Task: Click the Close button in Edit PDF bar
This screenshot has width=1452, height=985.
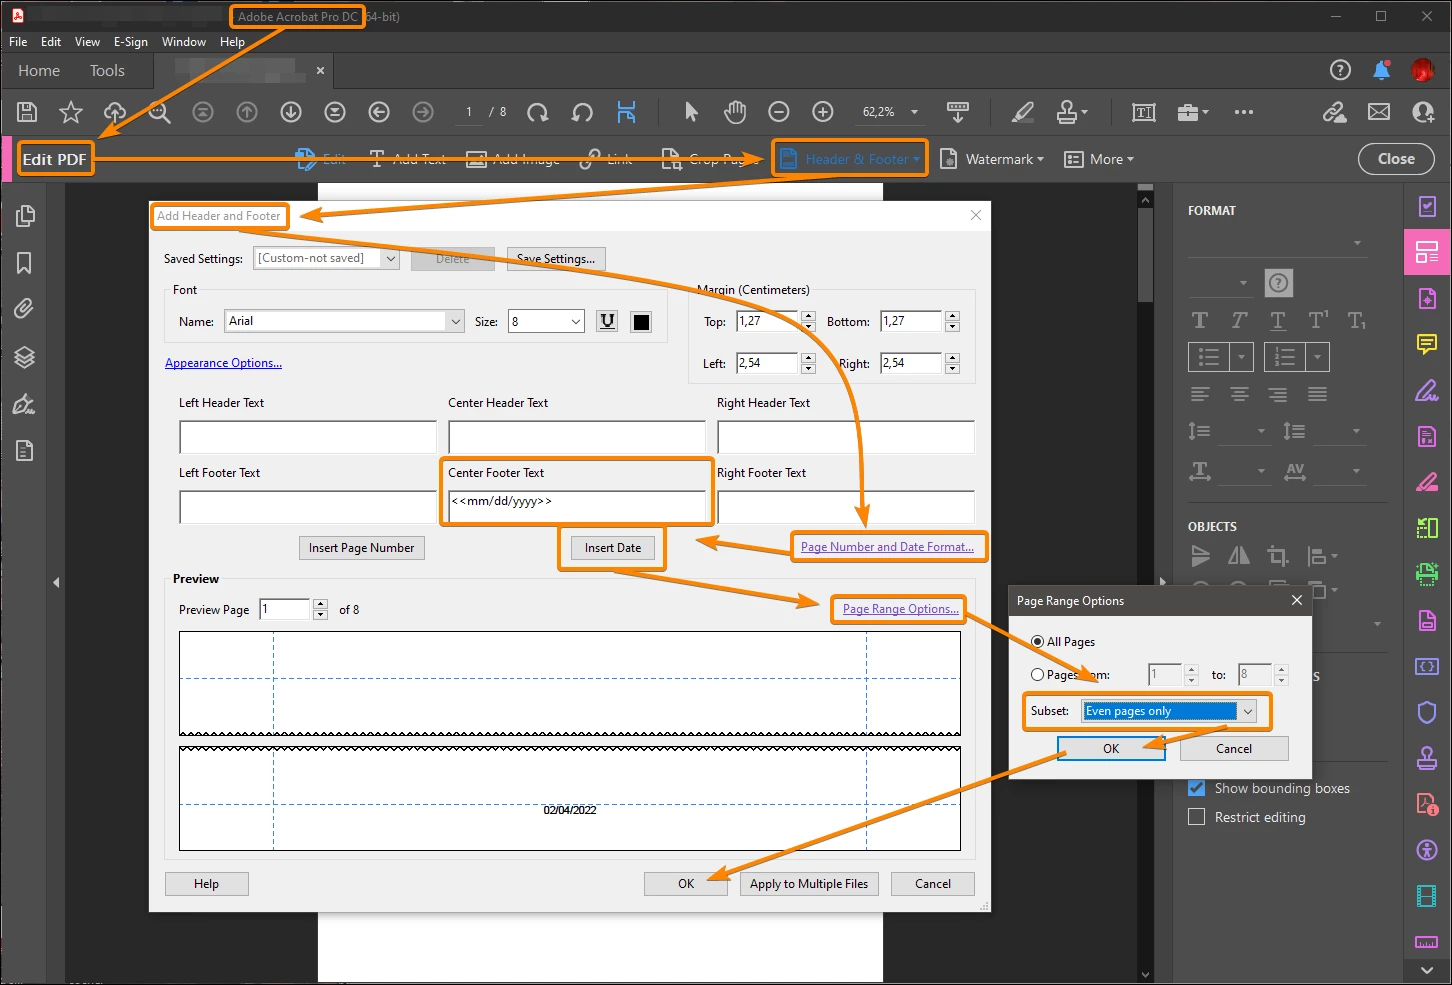Action: click(x=1396, y=159)
